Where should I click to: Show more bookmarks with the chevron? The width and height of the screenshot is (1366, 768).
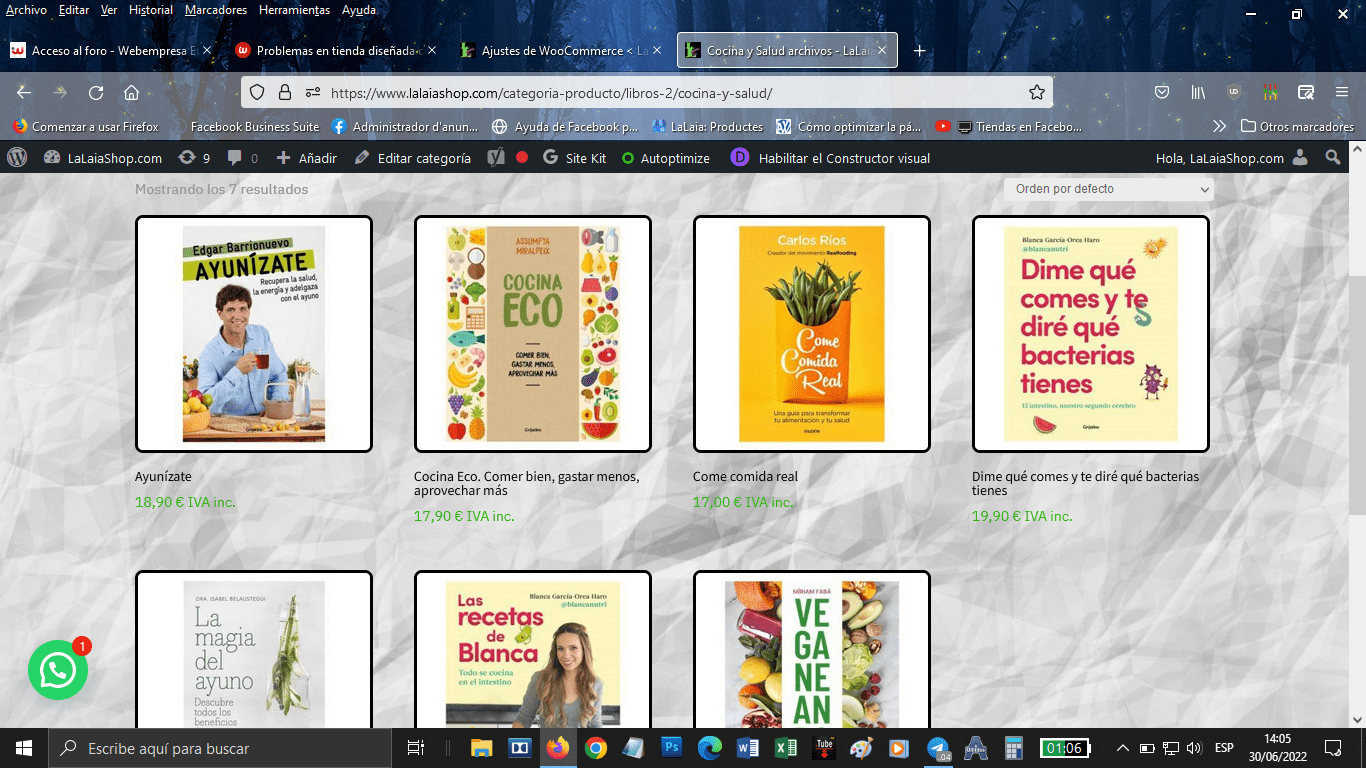click(1219, 126)
